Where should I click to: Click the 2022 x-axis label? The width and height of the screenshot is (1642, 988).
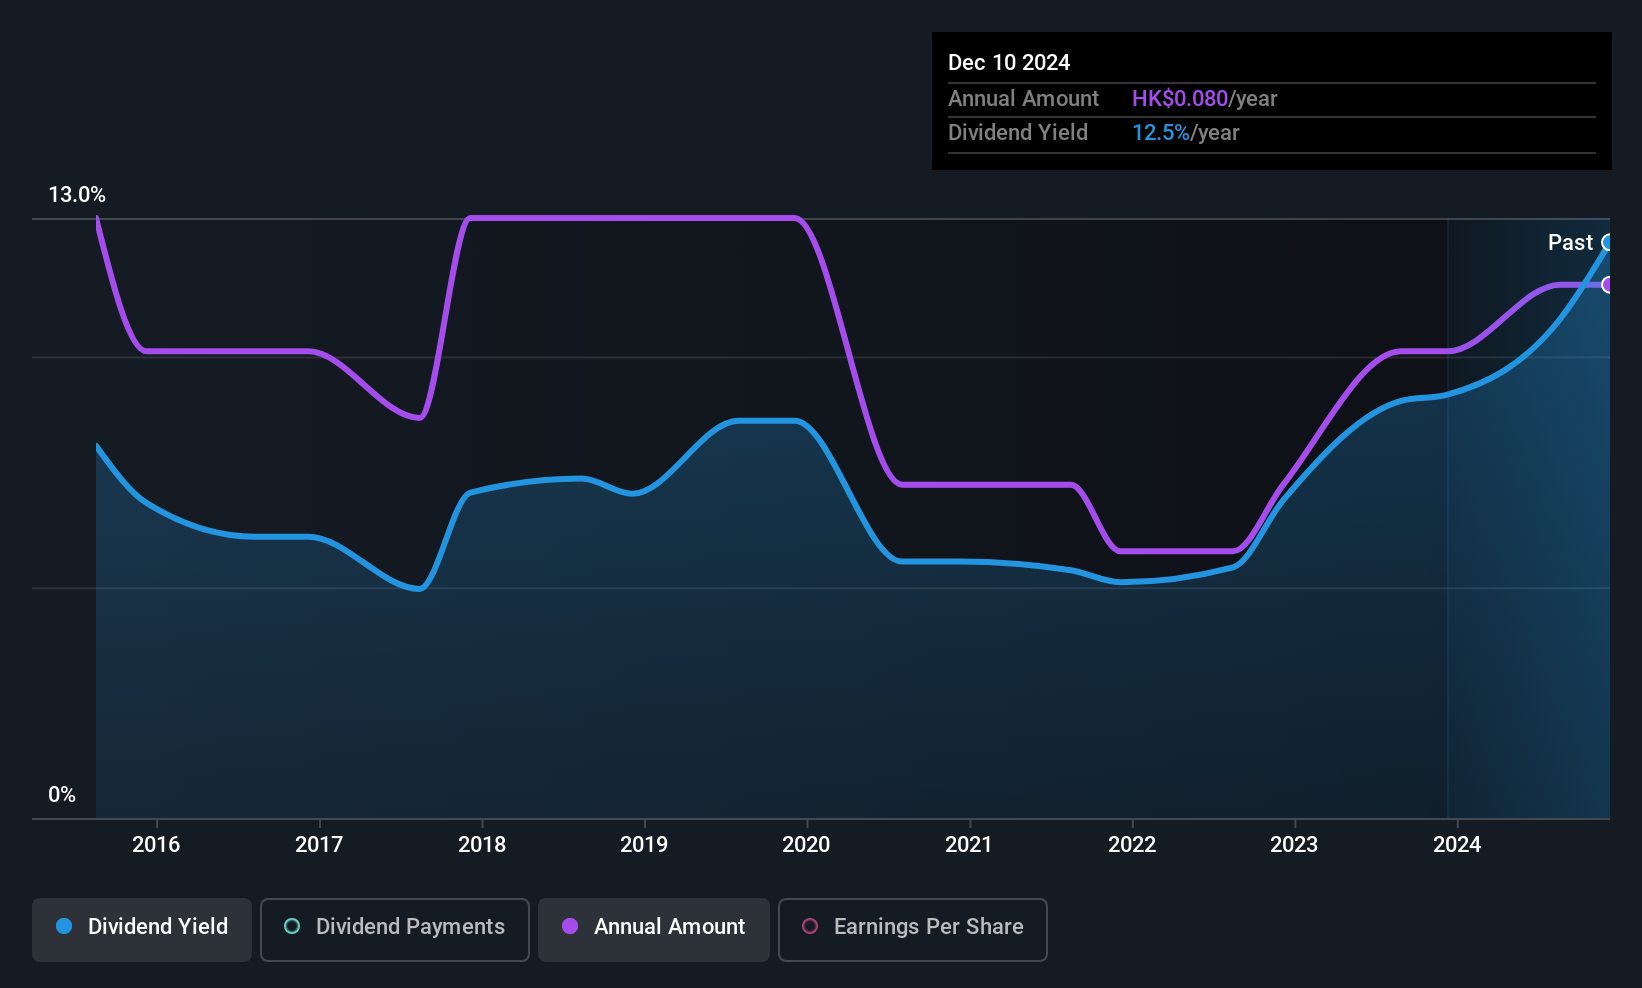click(1132, 845)
